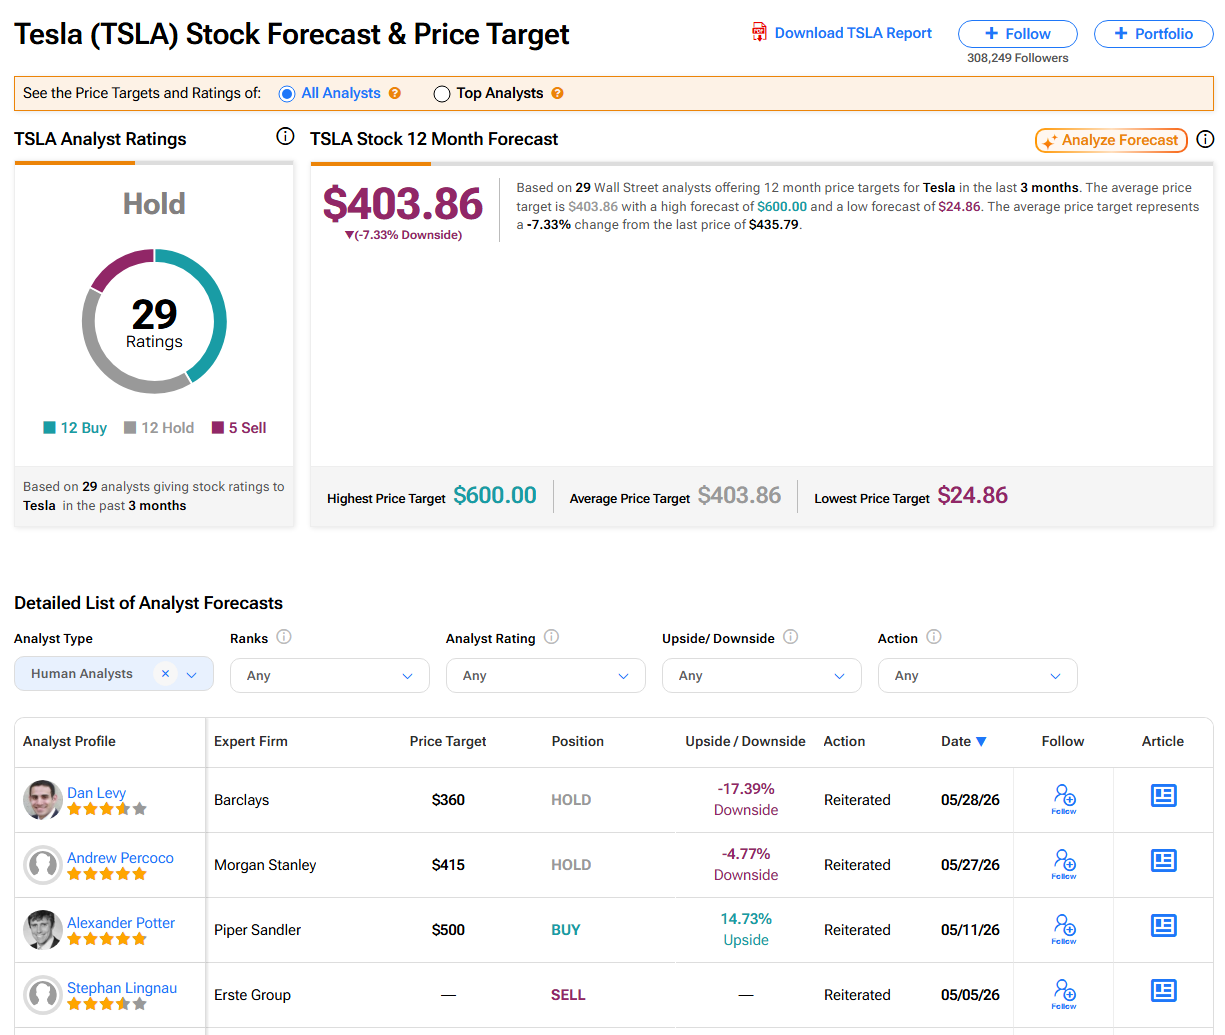1225x1035 pixels.
Task: Open the Analyst Rating dropdown
Action: [x=546, y=675]
